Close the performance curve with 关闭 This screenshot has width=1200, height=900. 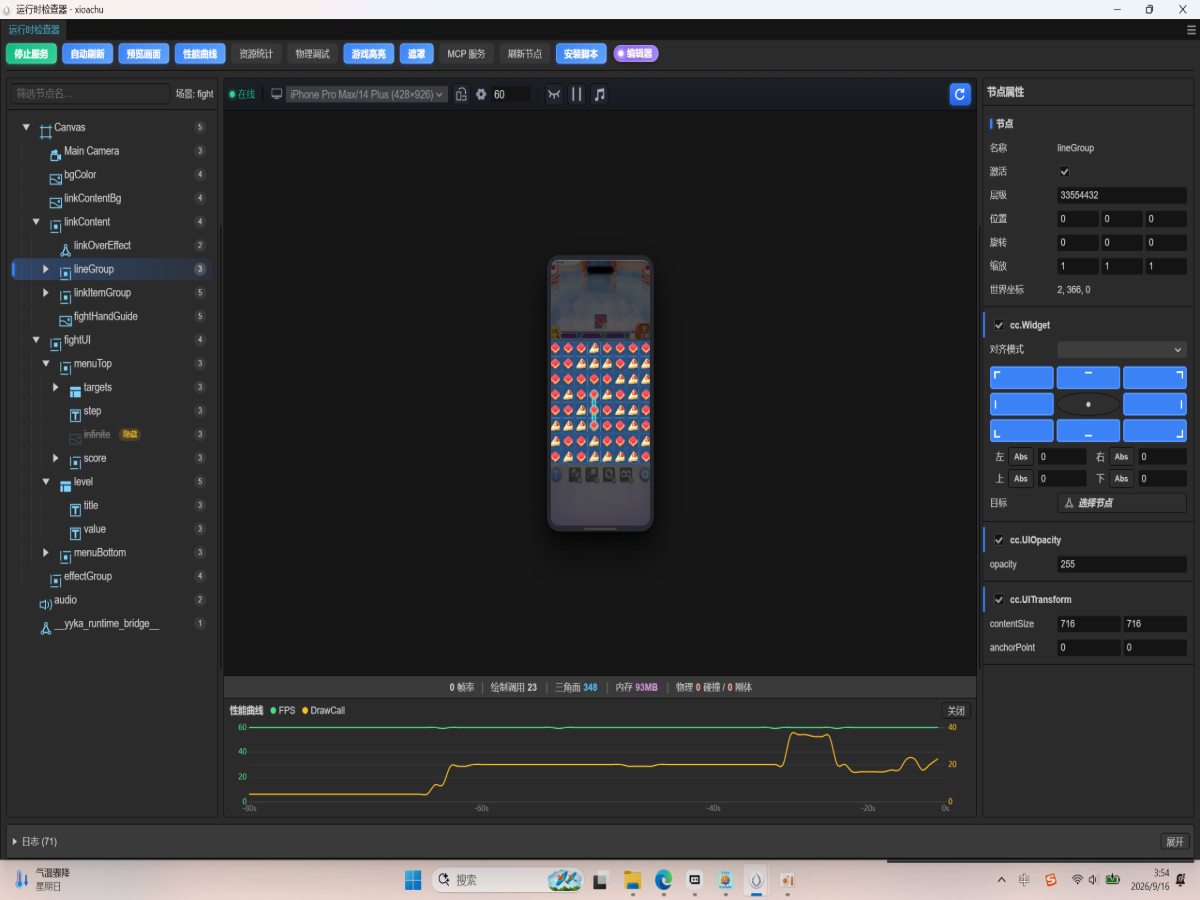(956, 711)
